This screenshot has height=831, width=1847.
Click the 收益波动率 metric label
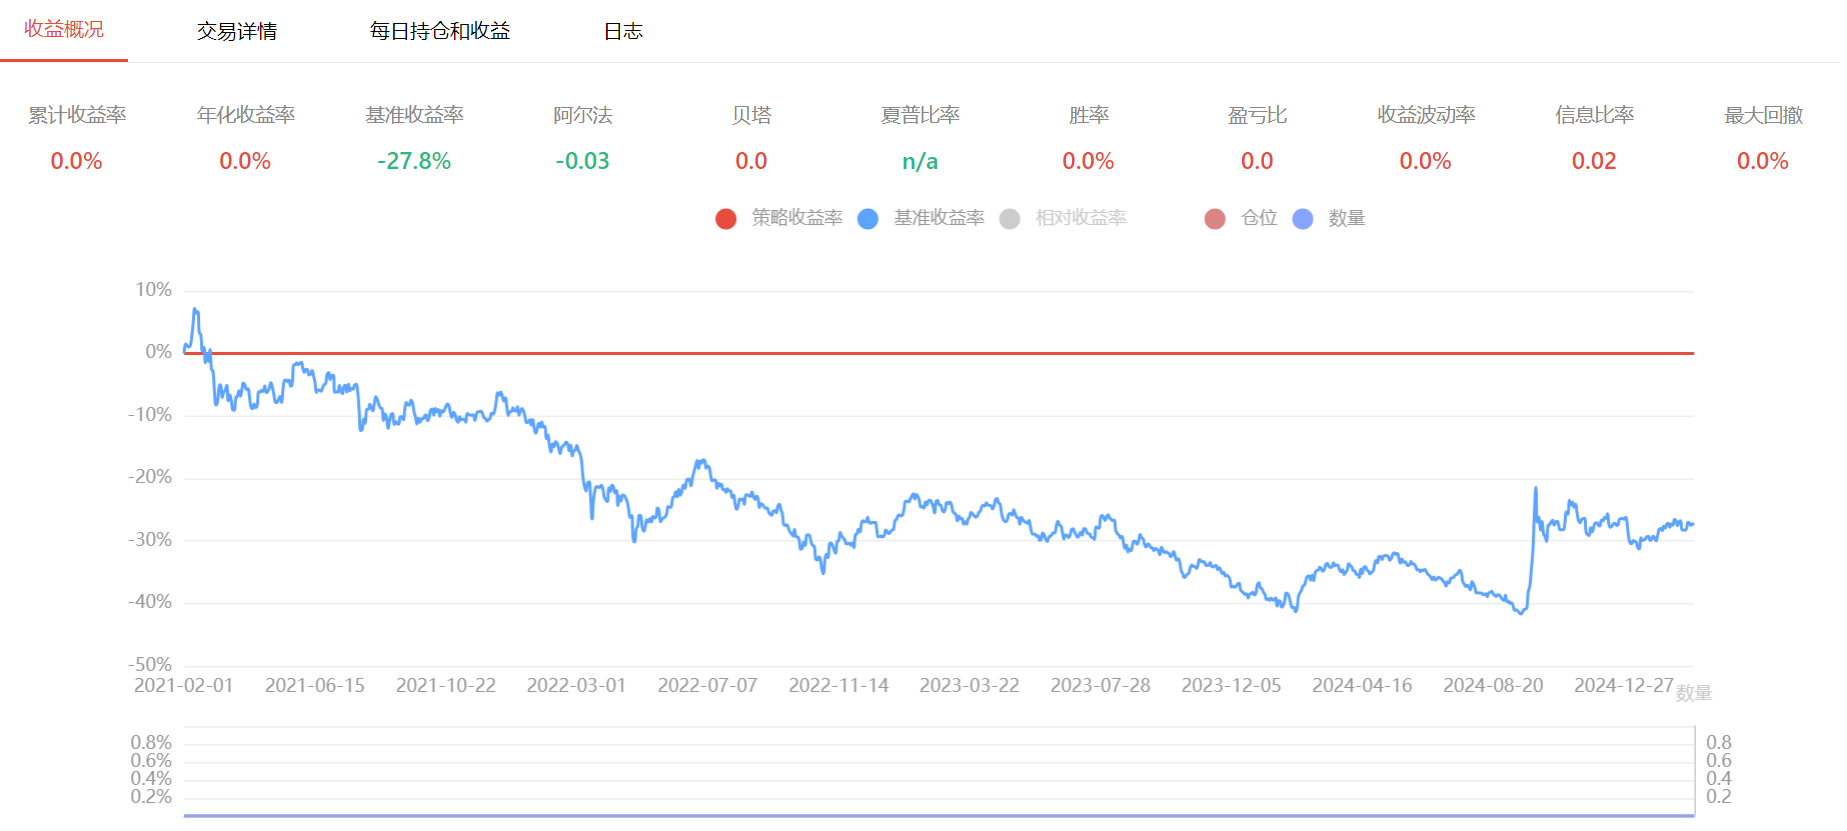[1426, 115]
